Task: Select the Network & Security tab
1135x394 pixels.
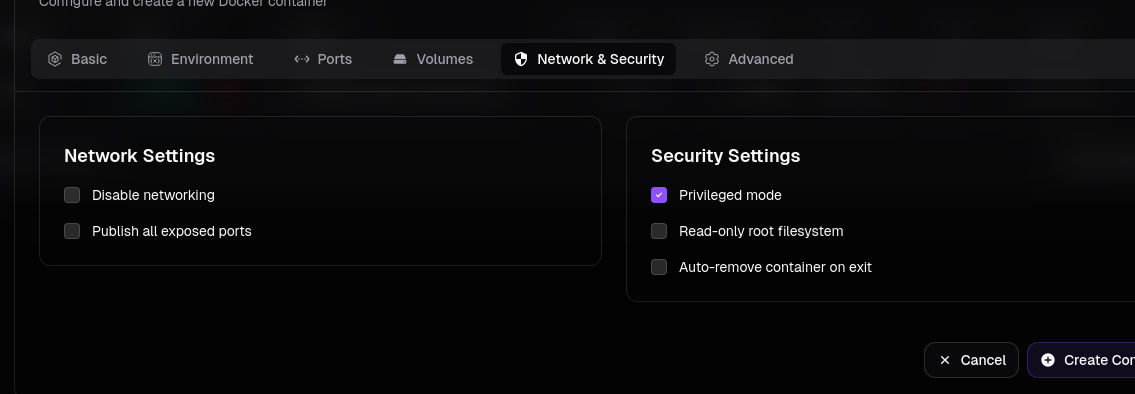Action: pyautogui.click(x=588, y=59)
